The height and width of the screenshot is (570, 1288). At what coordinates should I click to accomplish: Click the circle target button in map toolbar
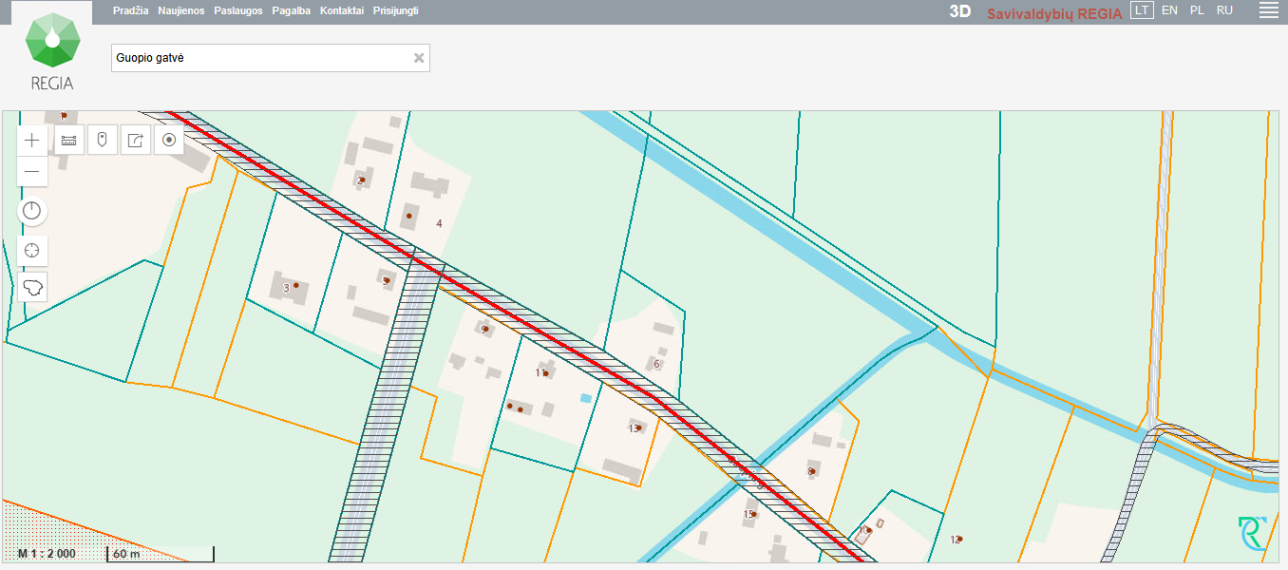click(169, 140)
